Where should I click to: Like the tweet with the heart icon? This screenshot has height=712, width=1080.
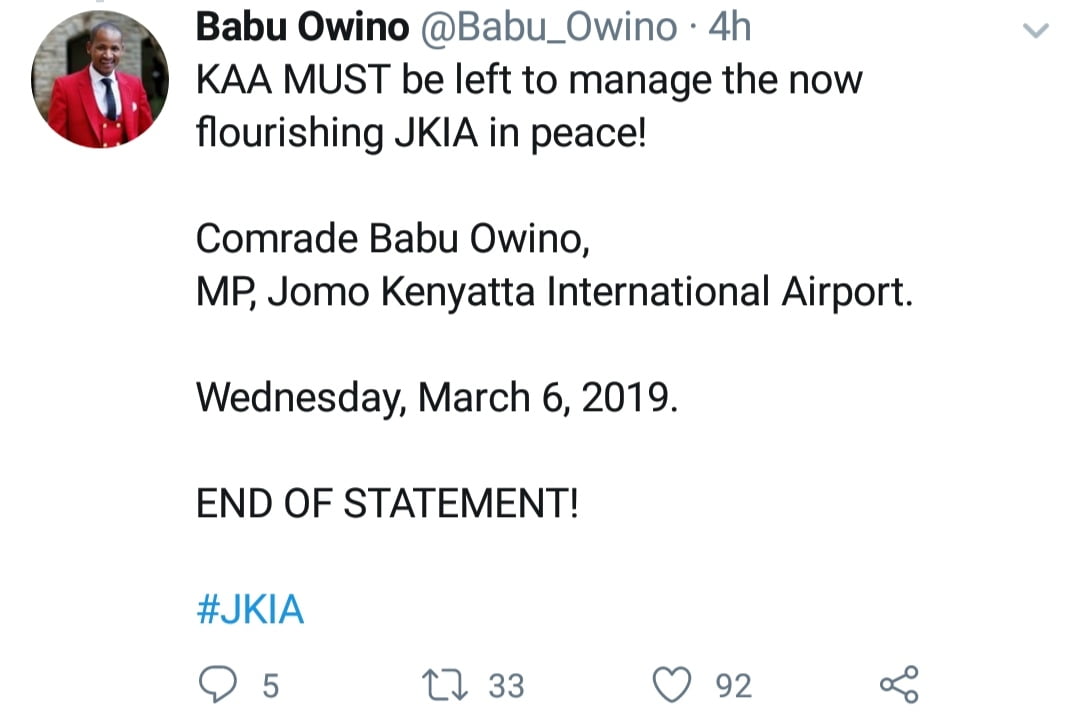674,684
